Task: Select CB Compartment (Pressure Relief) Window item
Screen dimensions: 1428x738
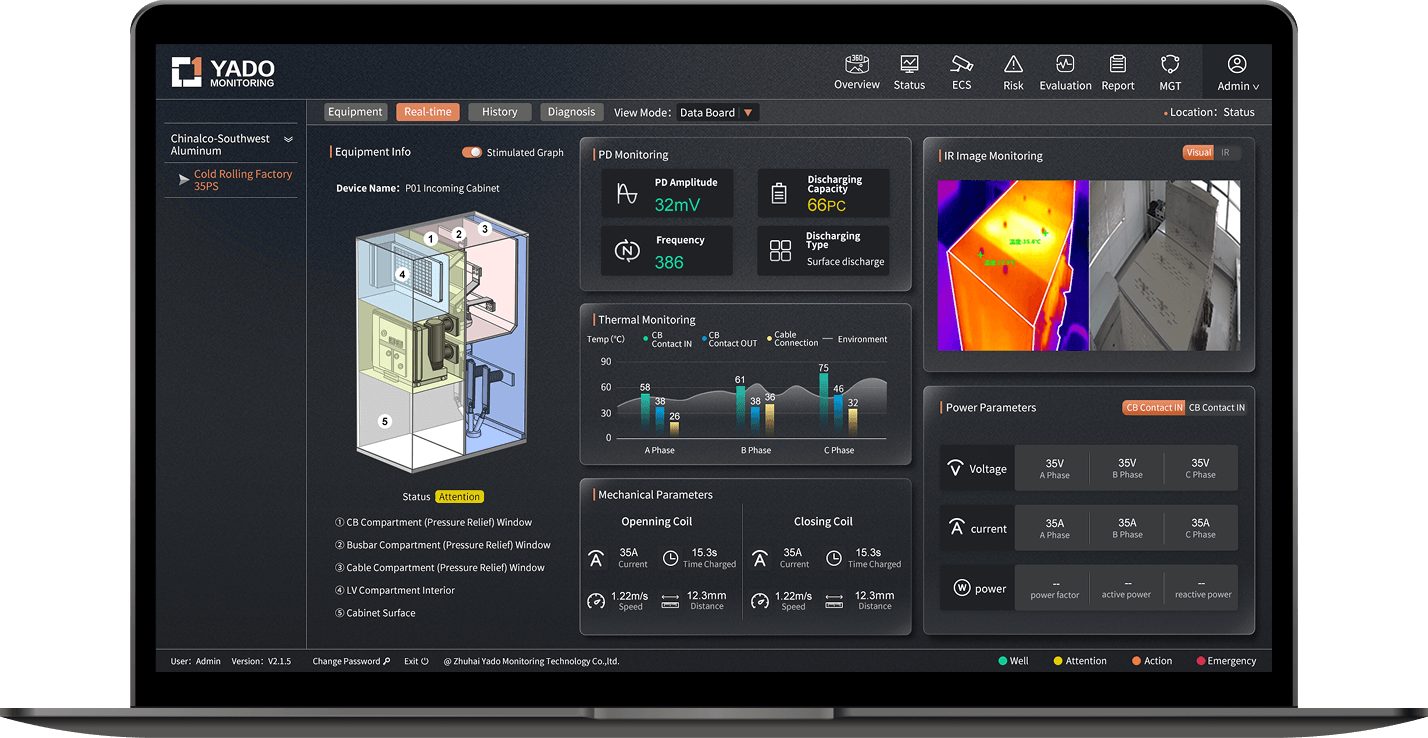Action: [433, 522]
